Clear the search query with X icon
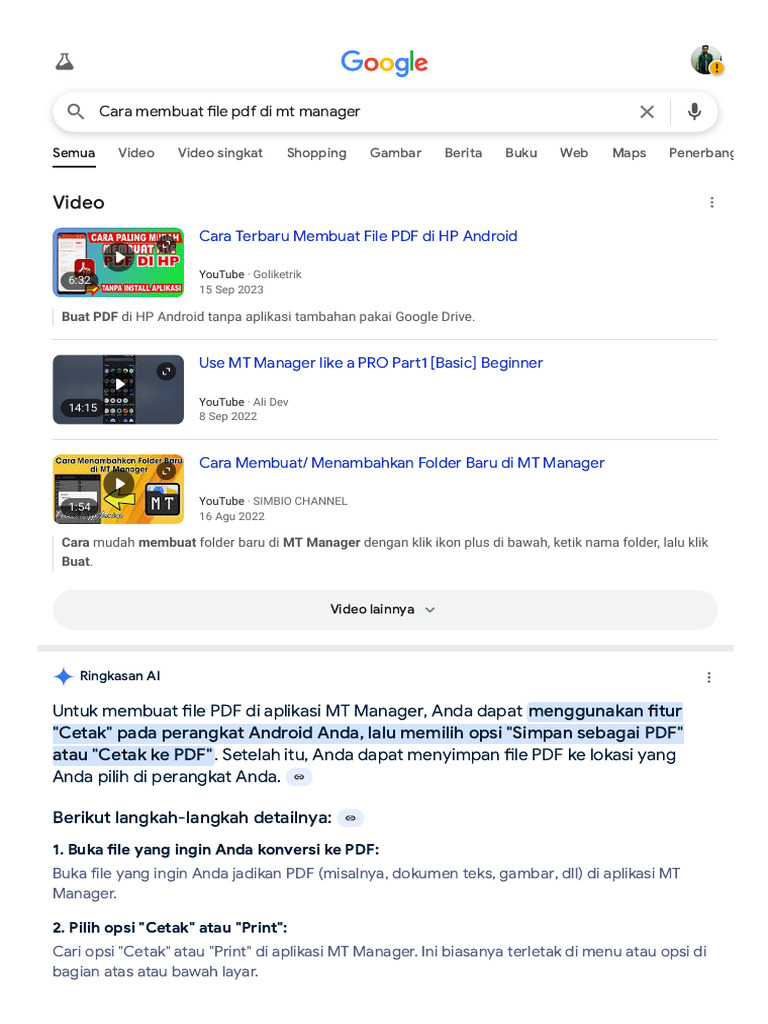 coord(647,112)
